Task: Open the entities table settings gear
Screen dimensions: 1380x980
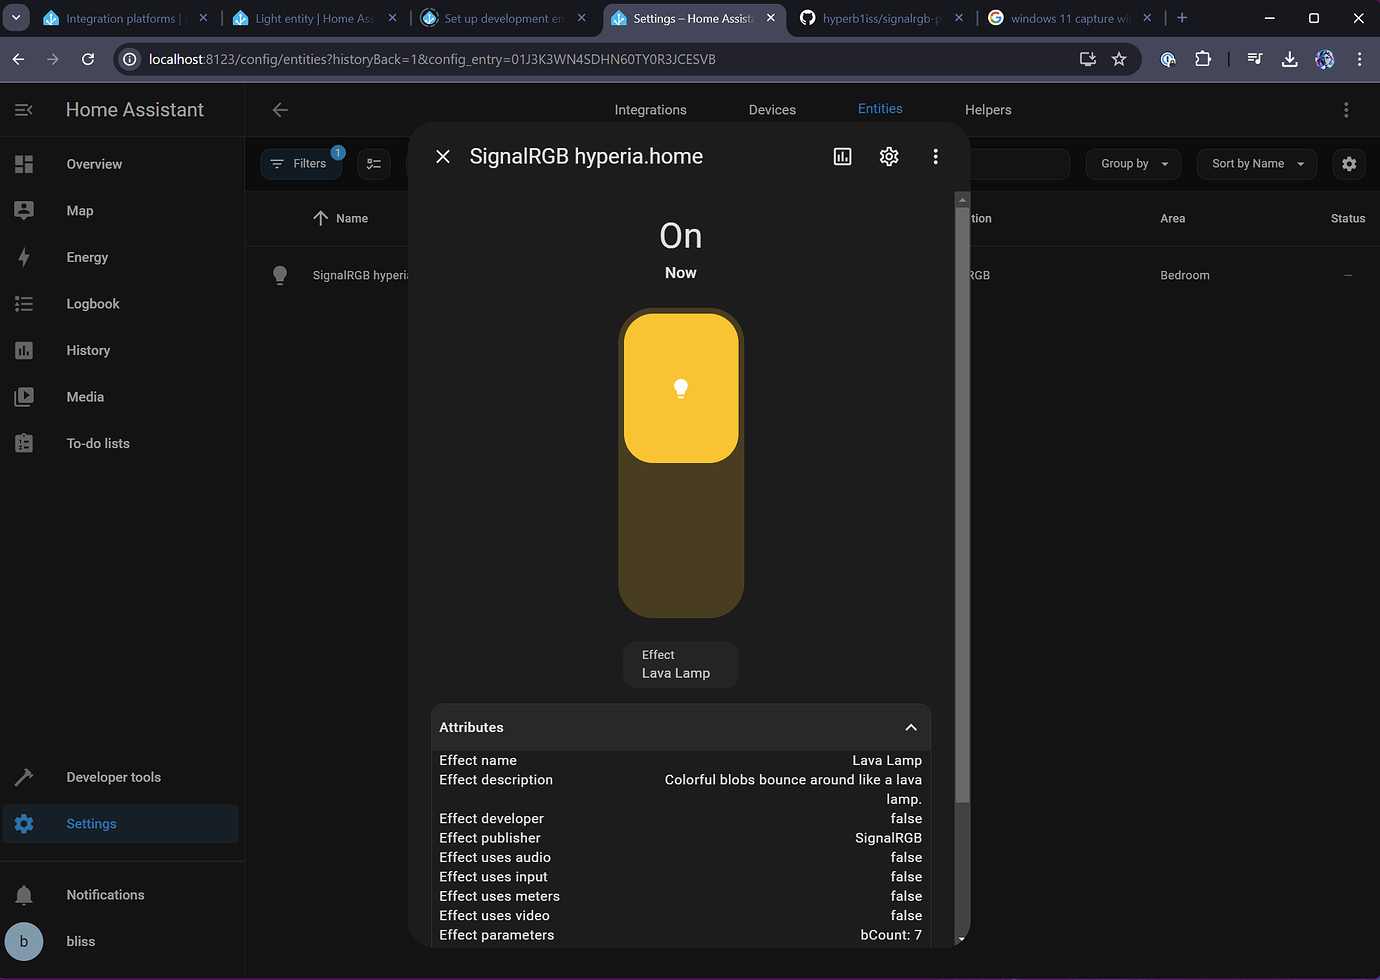Action: (x=1348, y=164)
